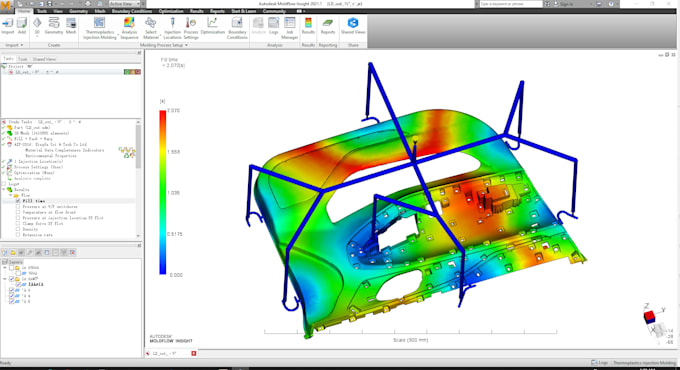Image resolution: width=680 pixels, height=370 pixels.
Task: Click the red delete layer toolbar icon
Action: tap(72, 252)
